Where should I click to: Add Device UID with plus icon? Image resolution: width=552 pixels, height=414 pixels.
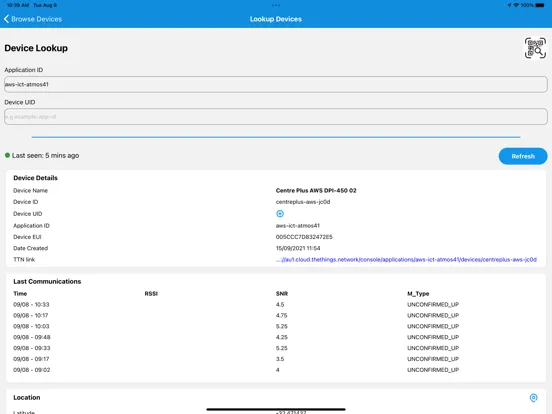pos(280,214)
